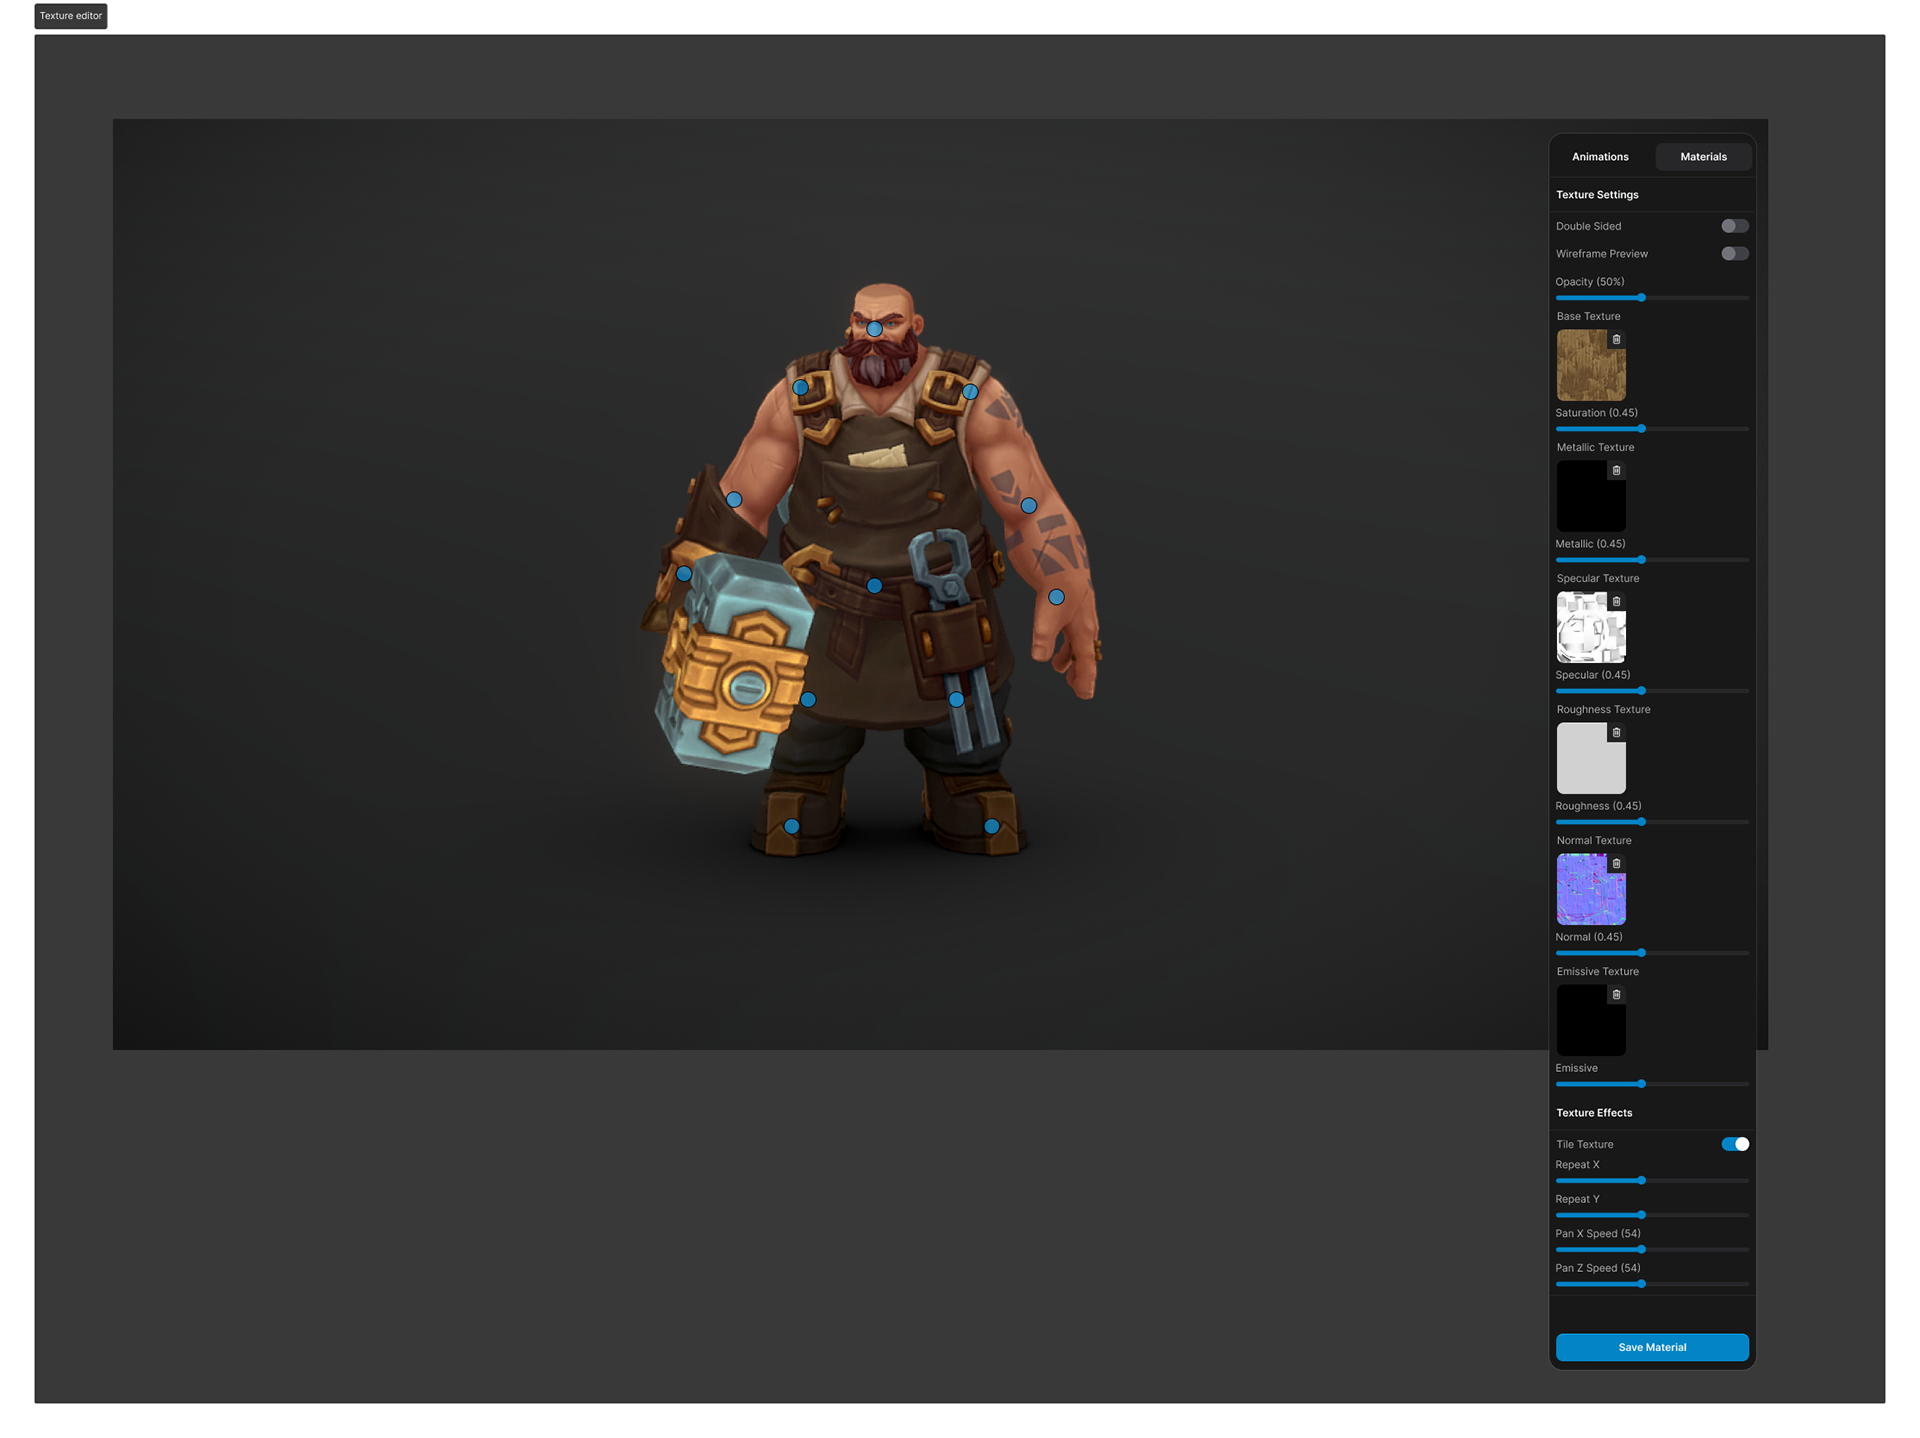
Task: Adjust the Pan X Speed (54) slider
Action: [x=1652, y=1250]
